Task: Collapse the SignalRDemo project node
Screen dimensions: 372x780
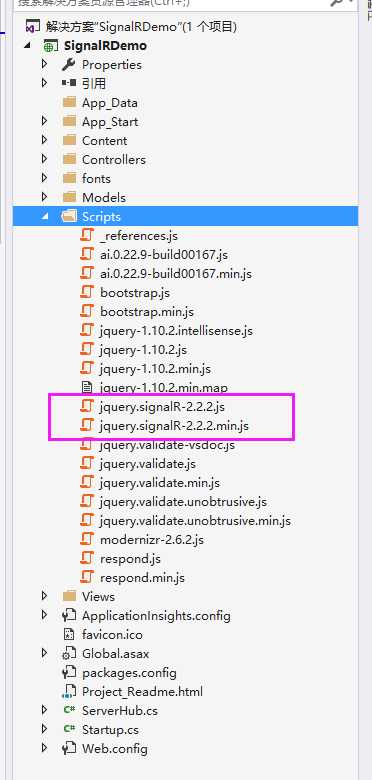Action: pyautogui.click(x=27, y=46)
